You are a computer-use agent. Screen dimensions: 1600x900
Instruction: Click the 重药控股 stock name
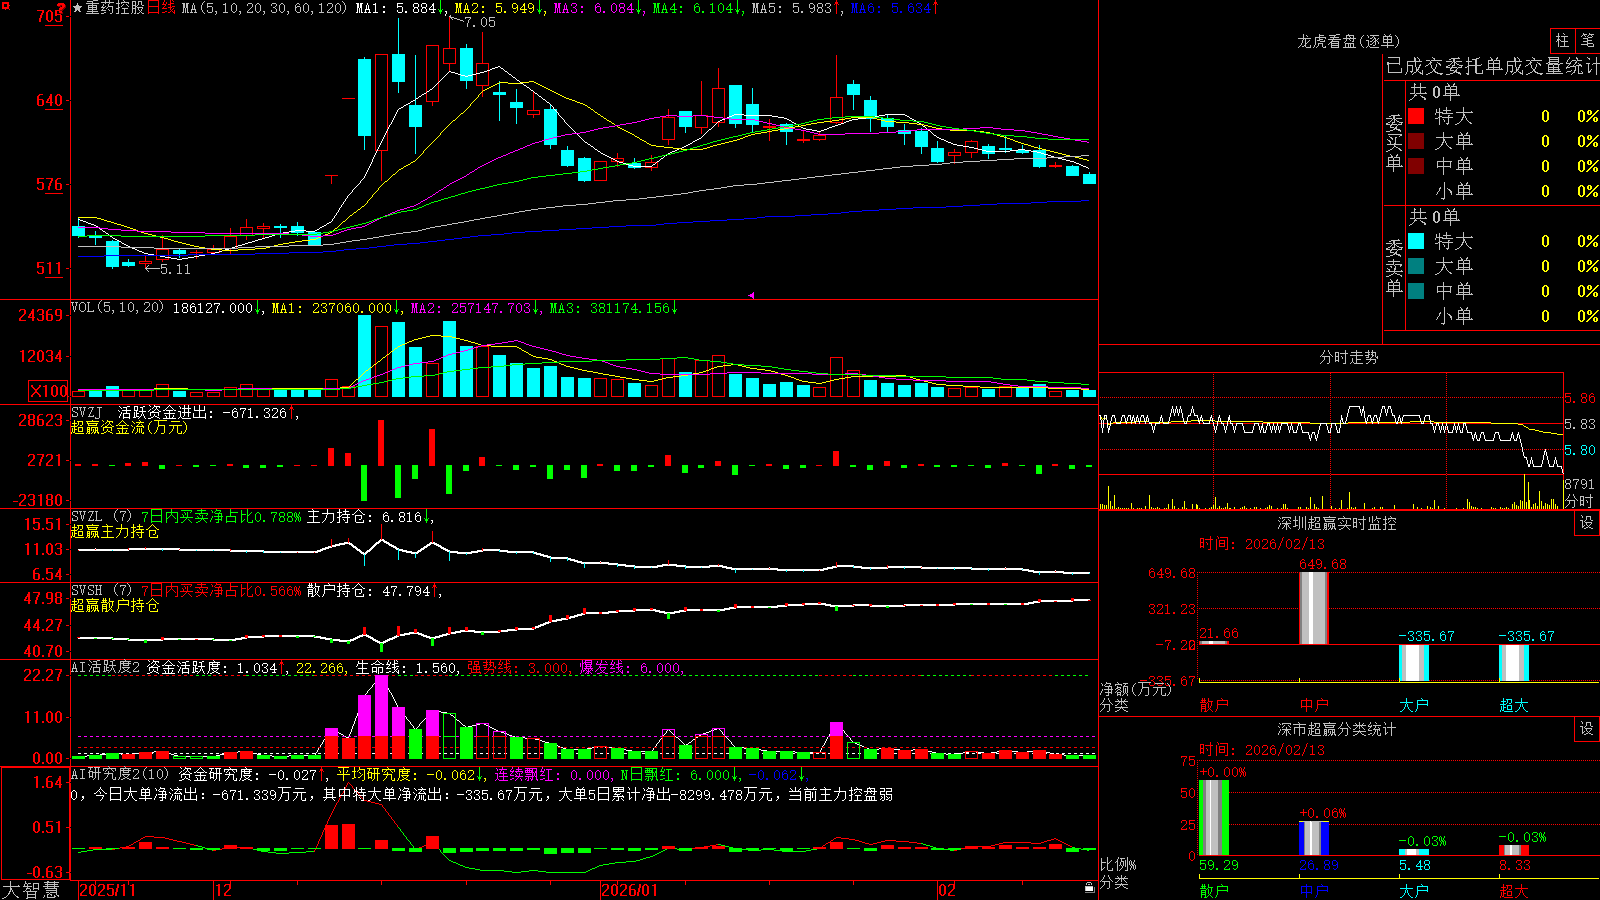[115, 8]
